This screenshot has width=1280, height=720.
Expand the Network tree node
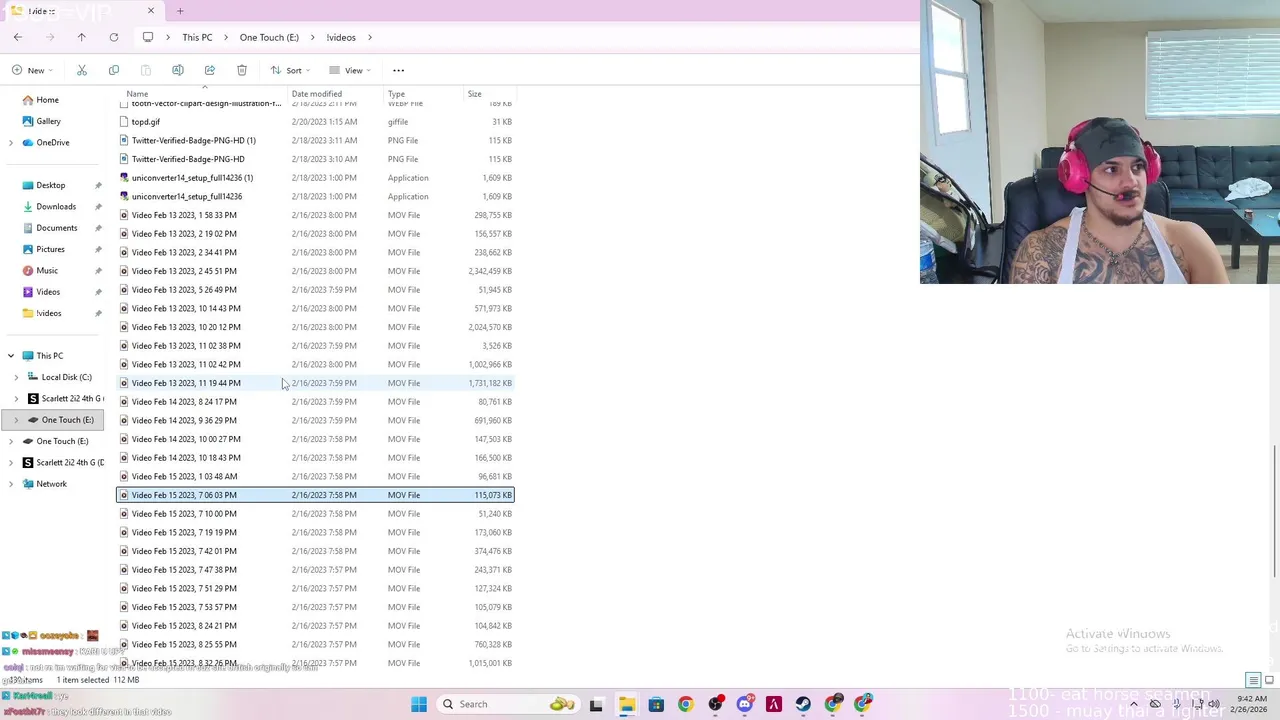click(x=11, y=484)
